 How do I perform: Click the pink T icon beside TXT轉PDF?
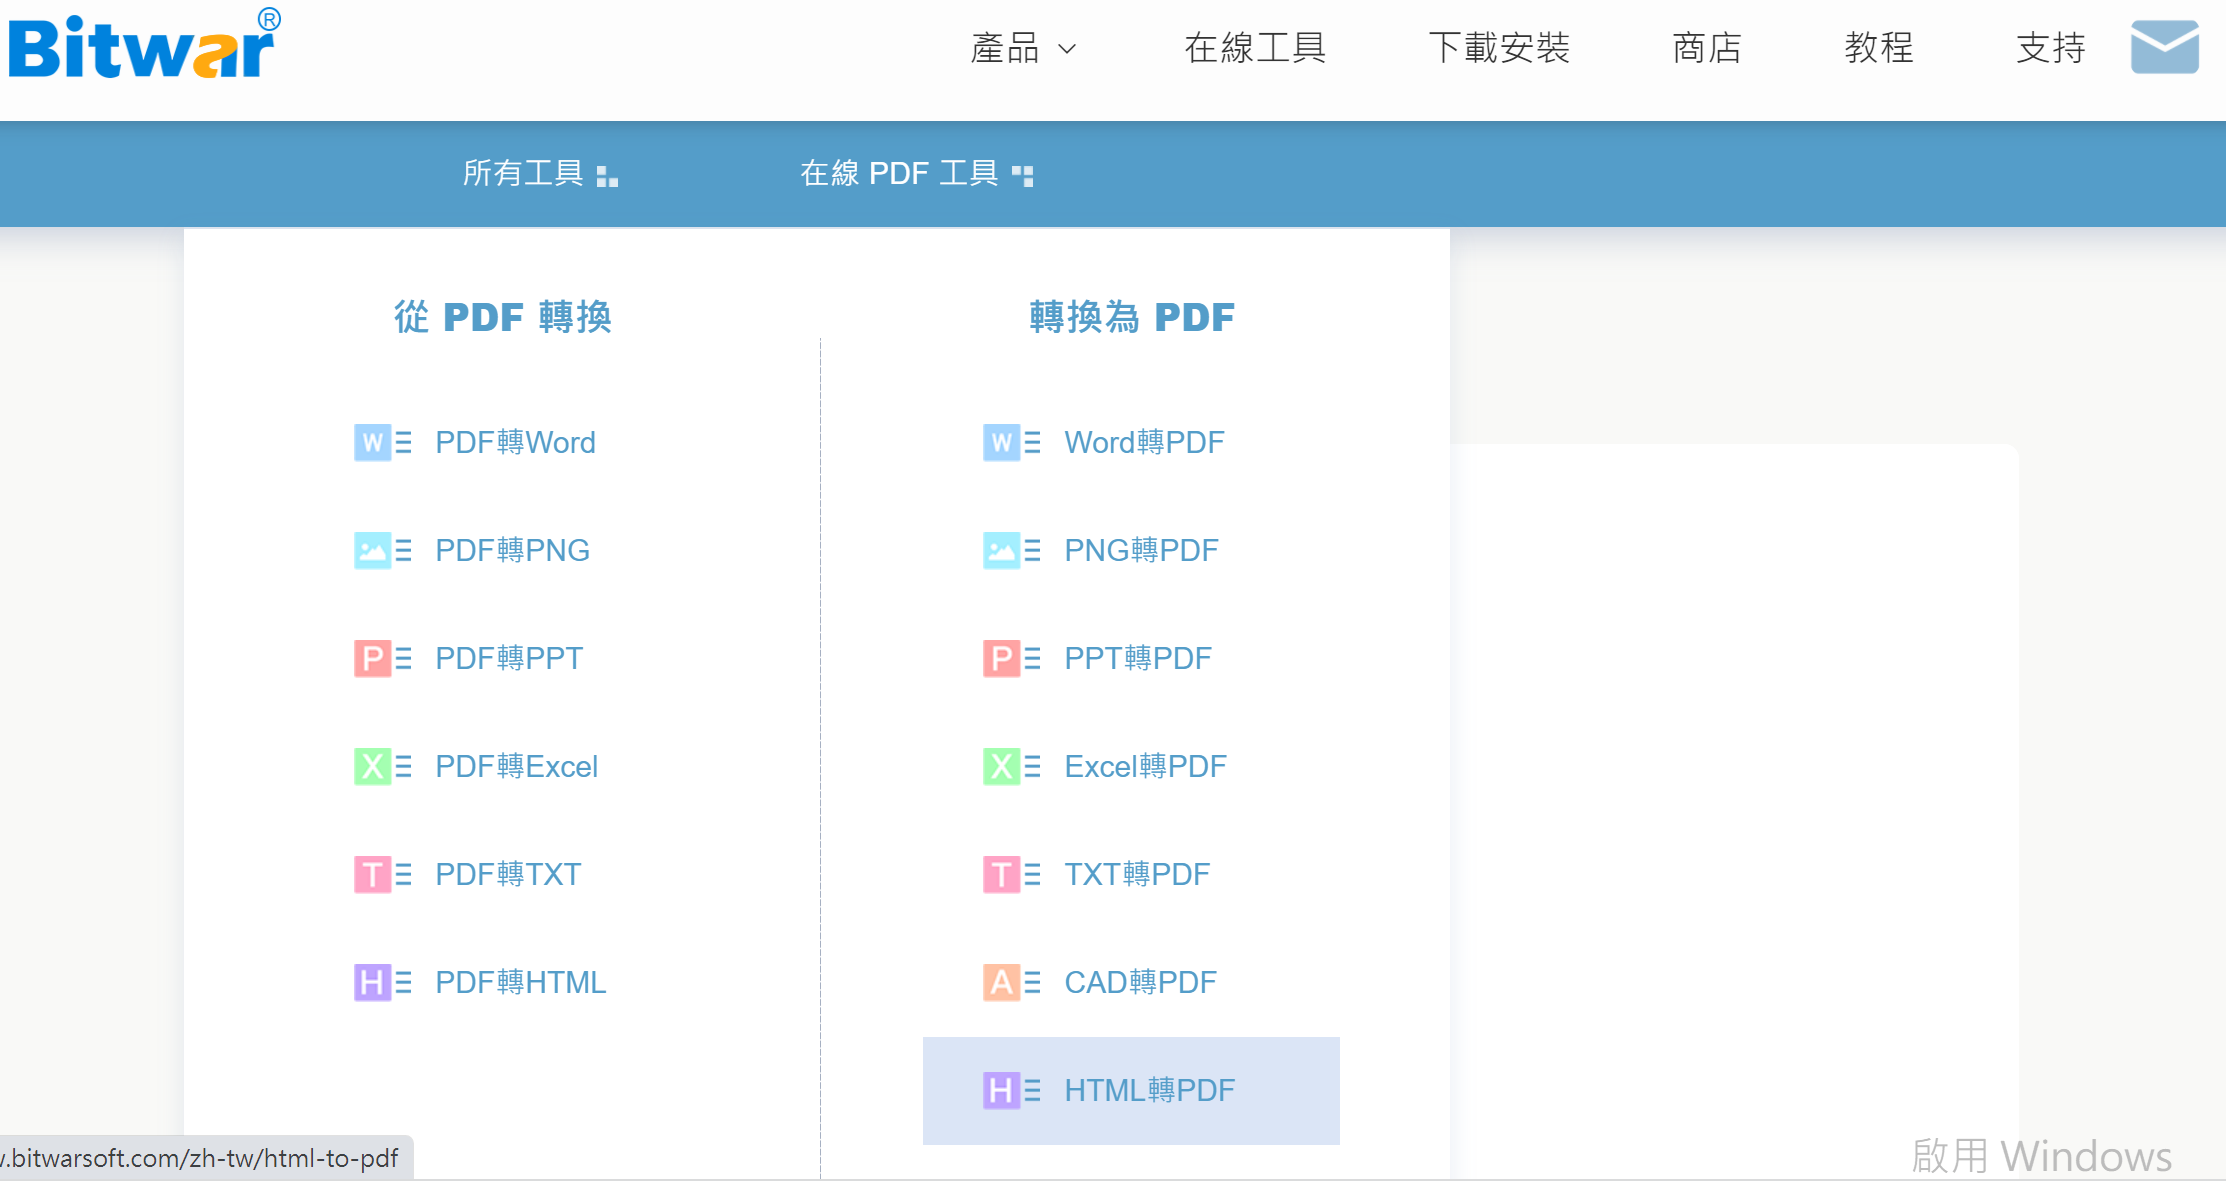pyautogui.click(x=1001, y=874)
